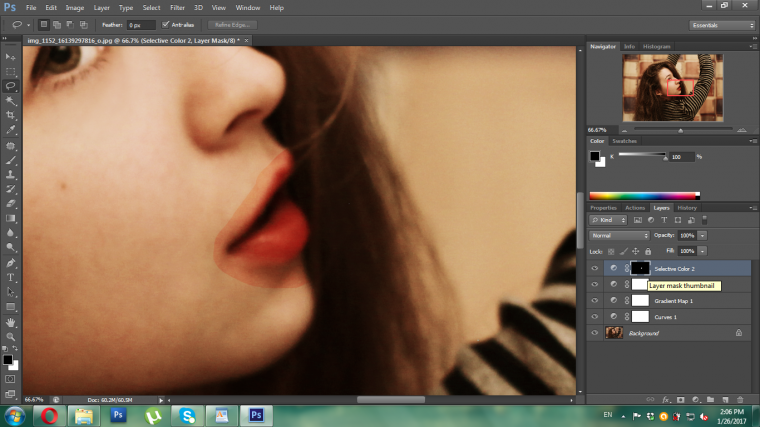Toggle Lock position icon
Image resolution: width=760 pixels, height=427 pixels.
pyautogui.click(x=635, y=251)
